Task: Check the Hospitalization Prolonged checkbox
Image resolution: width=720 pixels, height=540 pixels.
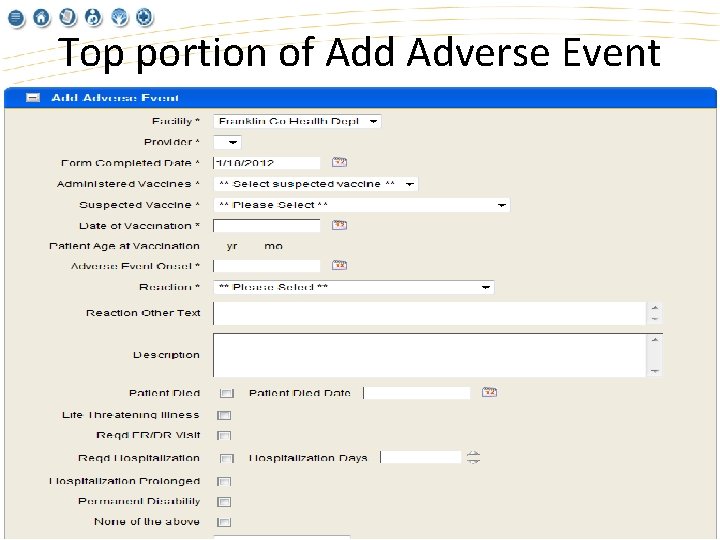Action: [x=224, y=482]
